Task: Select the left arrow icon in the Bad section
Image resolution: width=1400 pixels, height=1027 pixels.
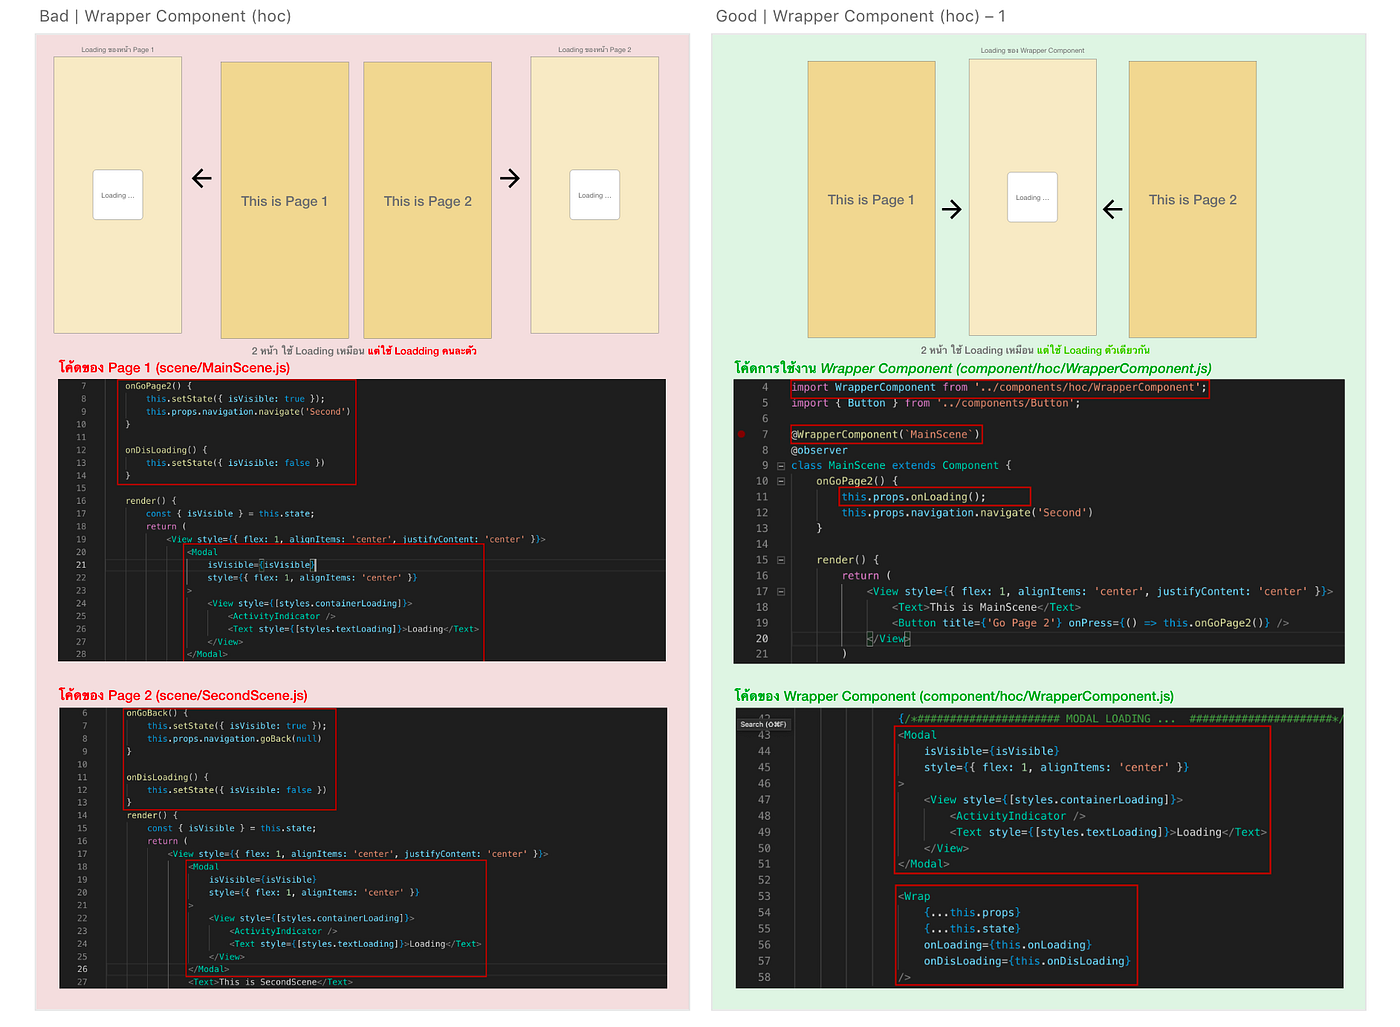Action: pyautogui.click(x=201, y=178)
